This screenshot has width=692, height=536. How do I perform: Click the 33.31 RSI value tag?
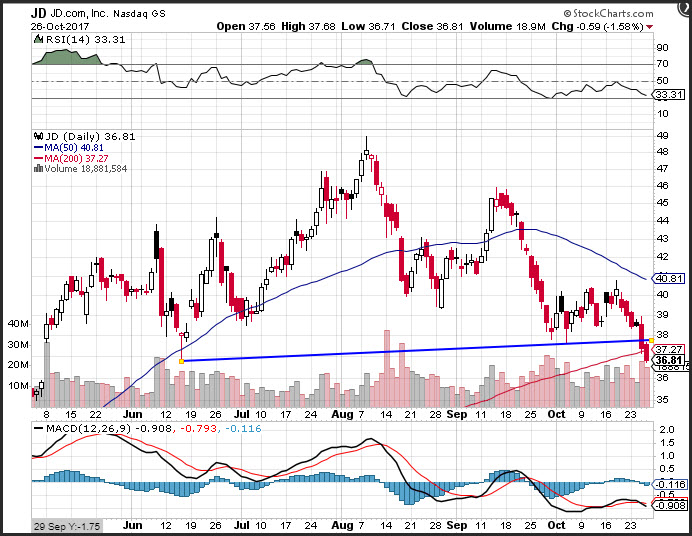point(669,94)
